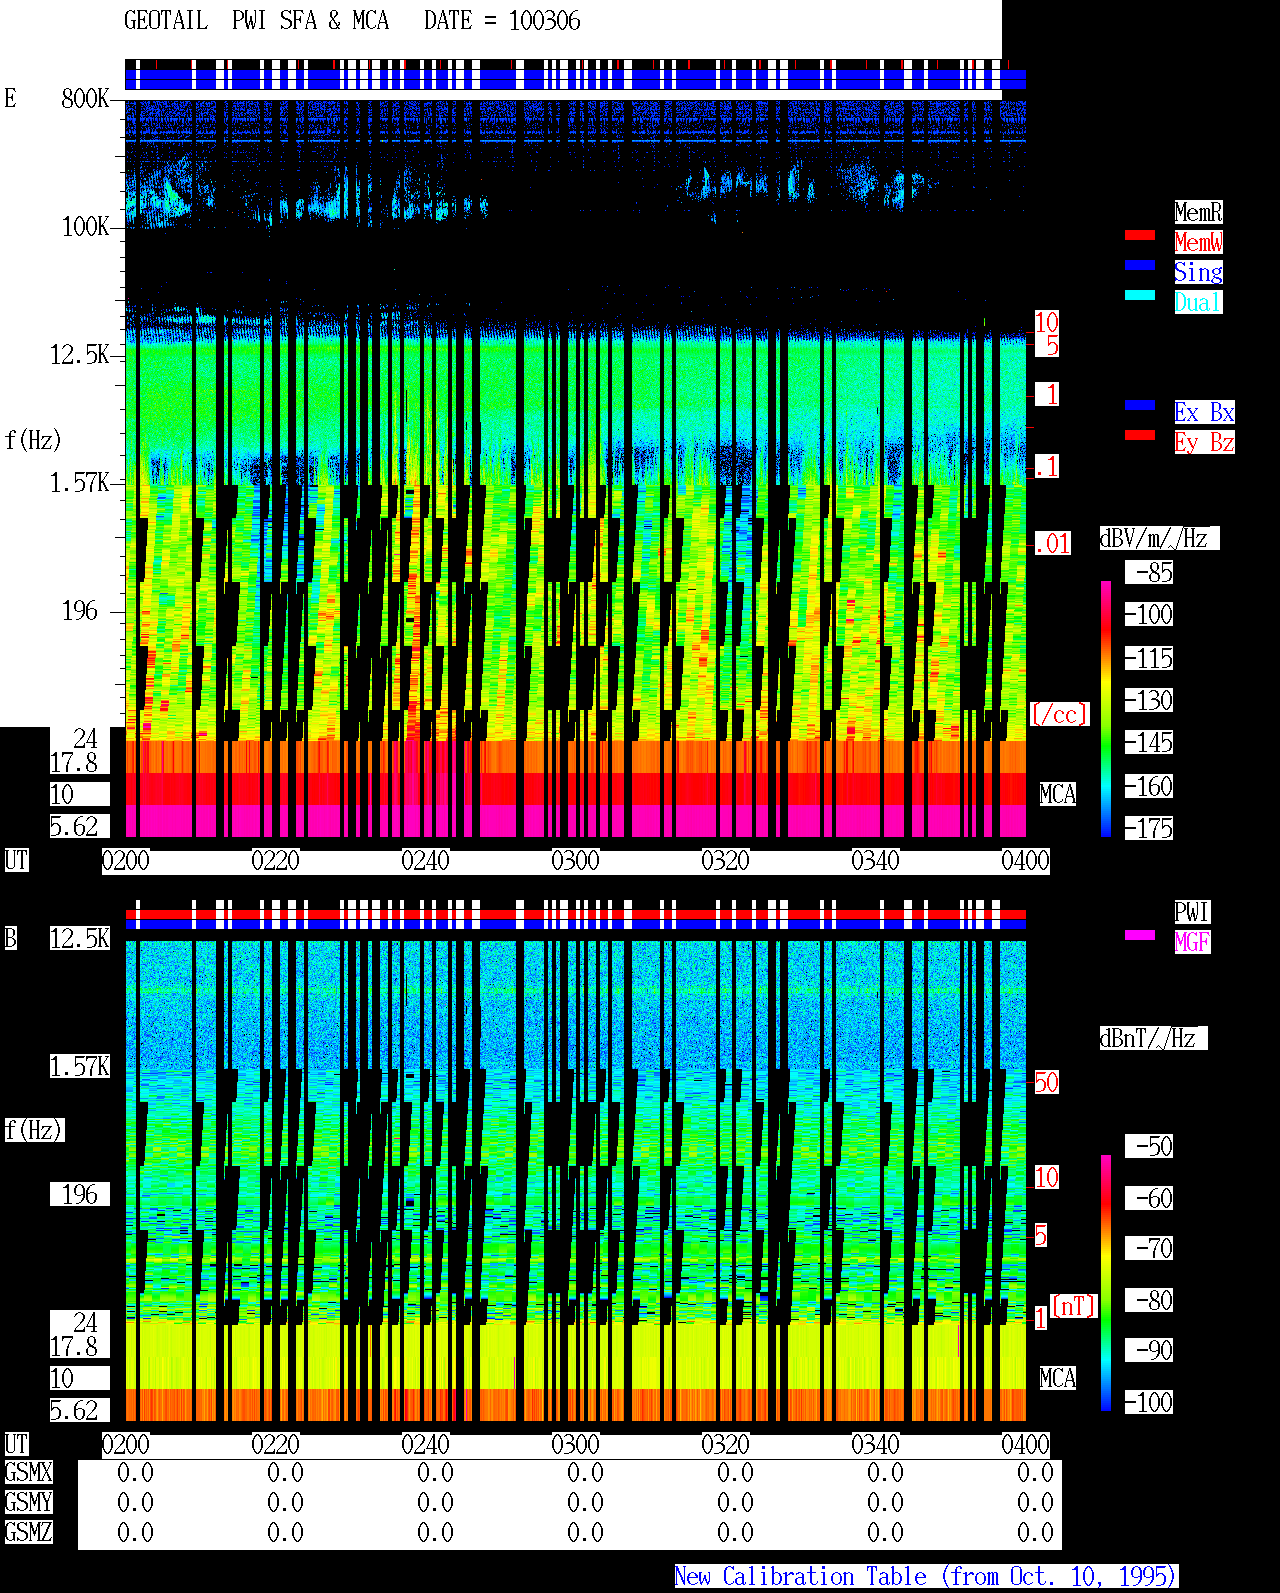The height and width of the screenshot is (1593, 1280).
Task: Select the "DATE = 100306" title text
Action: click(502, 21)
